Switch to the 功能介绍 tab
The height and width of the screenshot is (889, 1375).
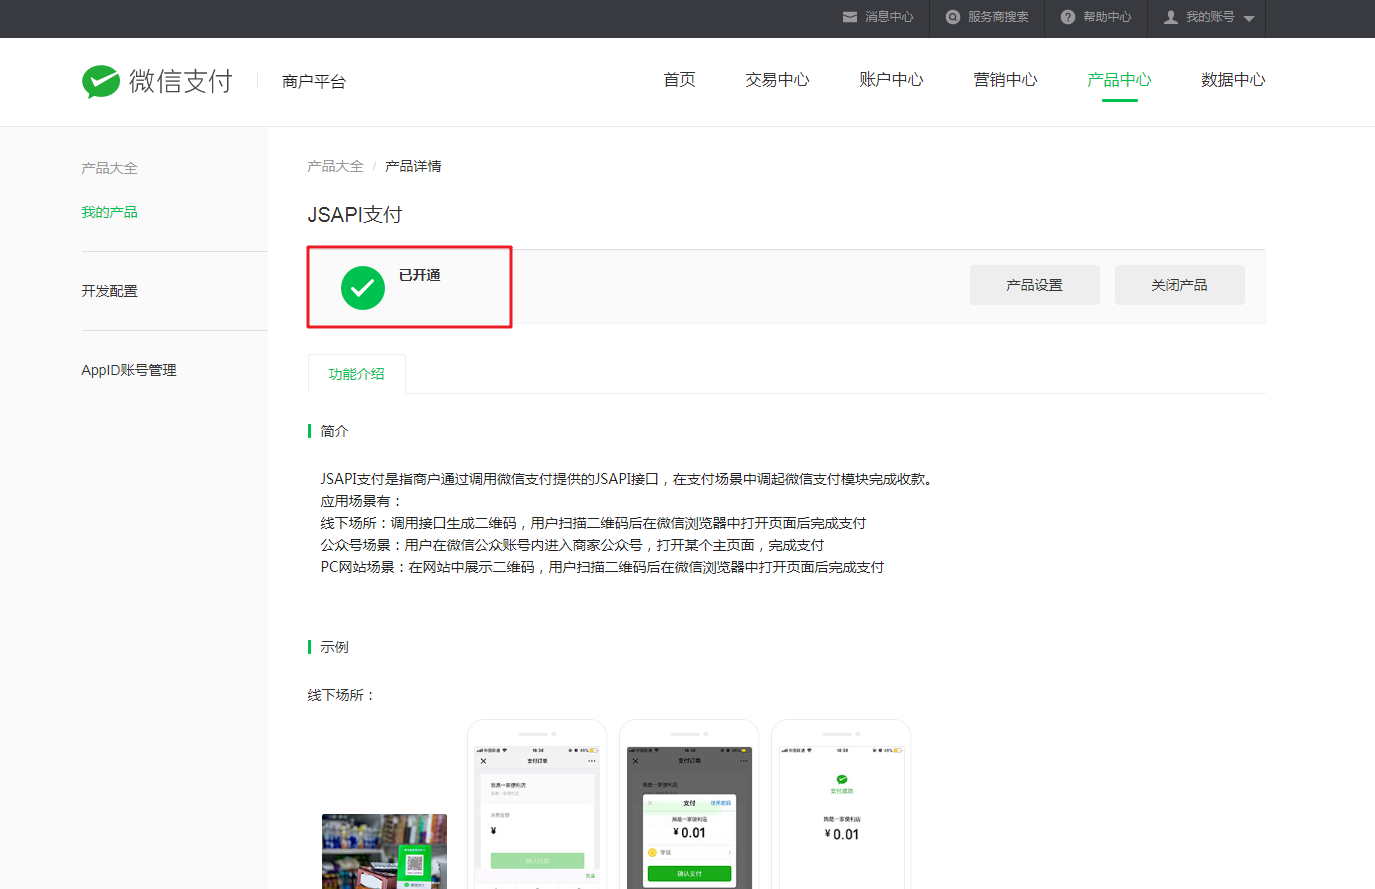tap(356, 374)
